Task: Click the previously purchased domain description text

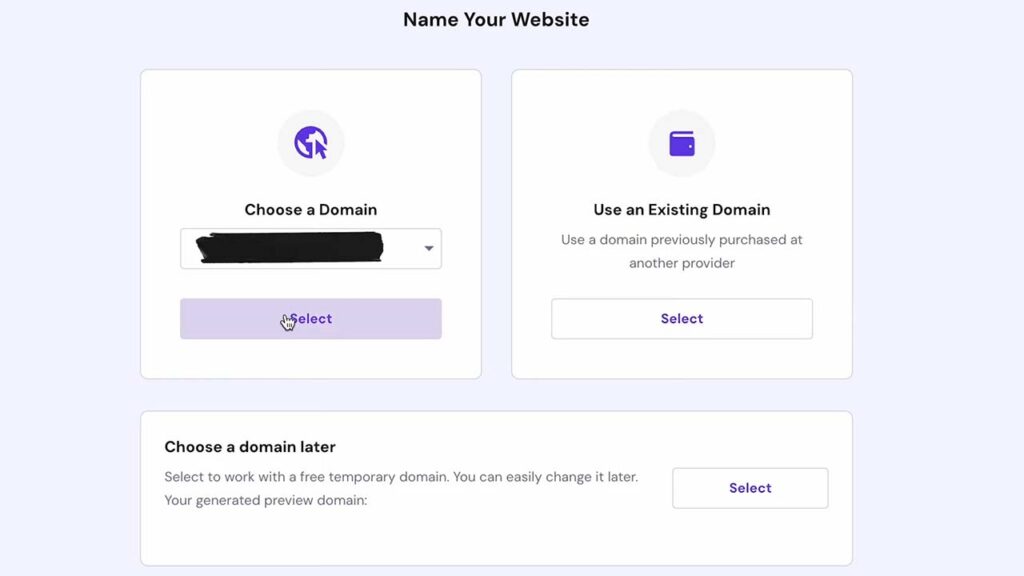Action: coord(682,251)
